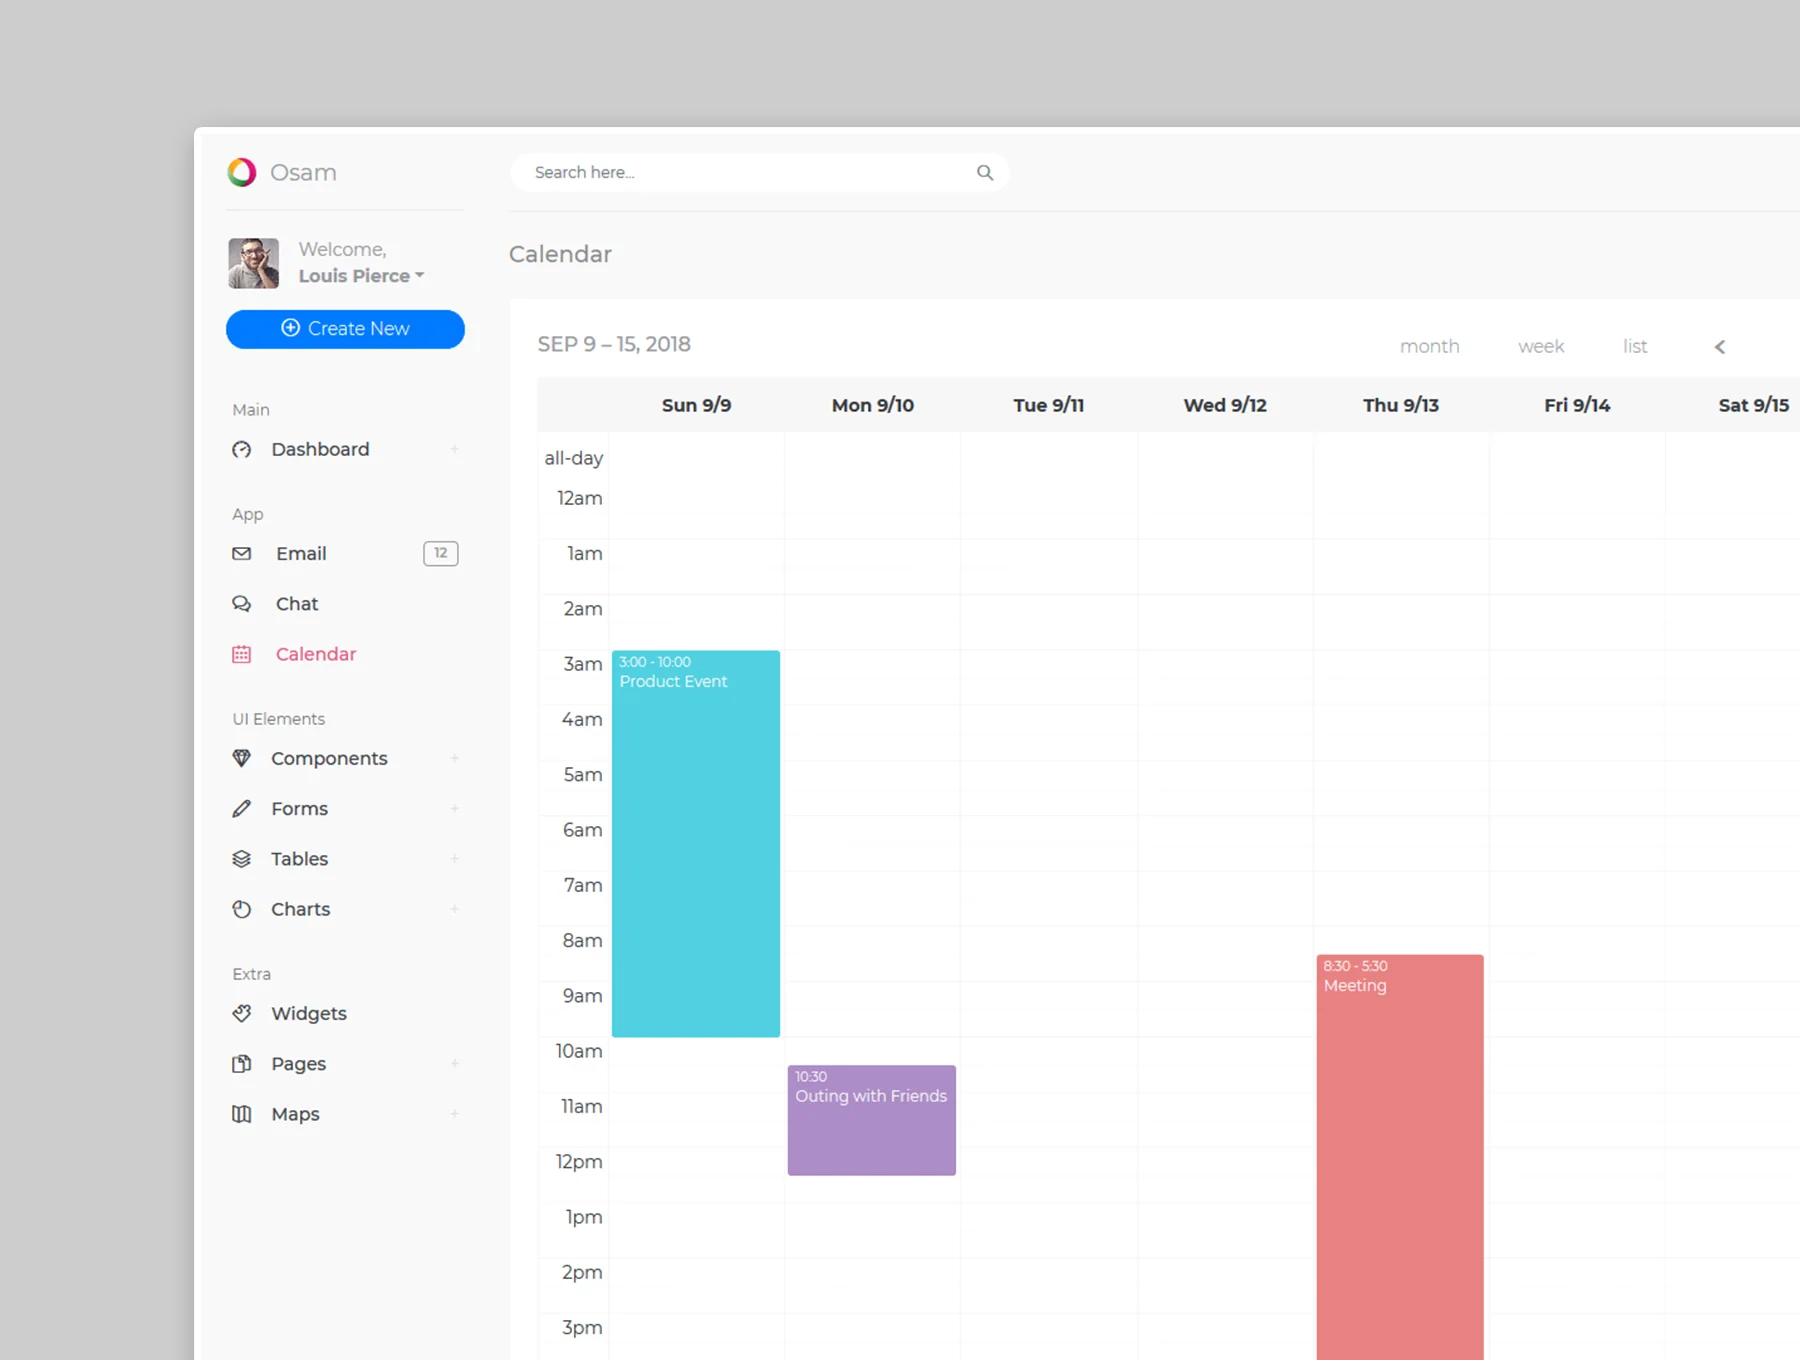Viewport: 1800px width, 1360px height.
Task: Click the 8:30 - 5:30 meeting time text
Action: pos(1355,966)
